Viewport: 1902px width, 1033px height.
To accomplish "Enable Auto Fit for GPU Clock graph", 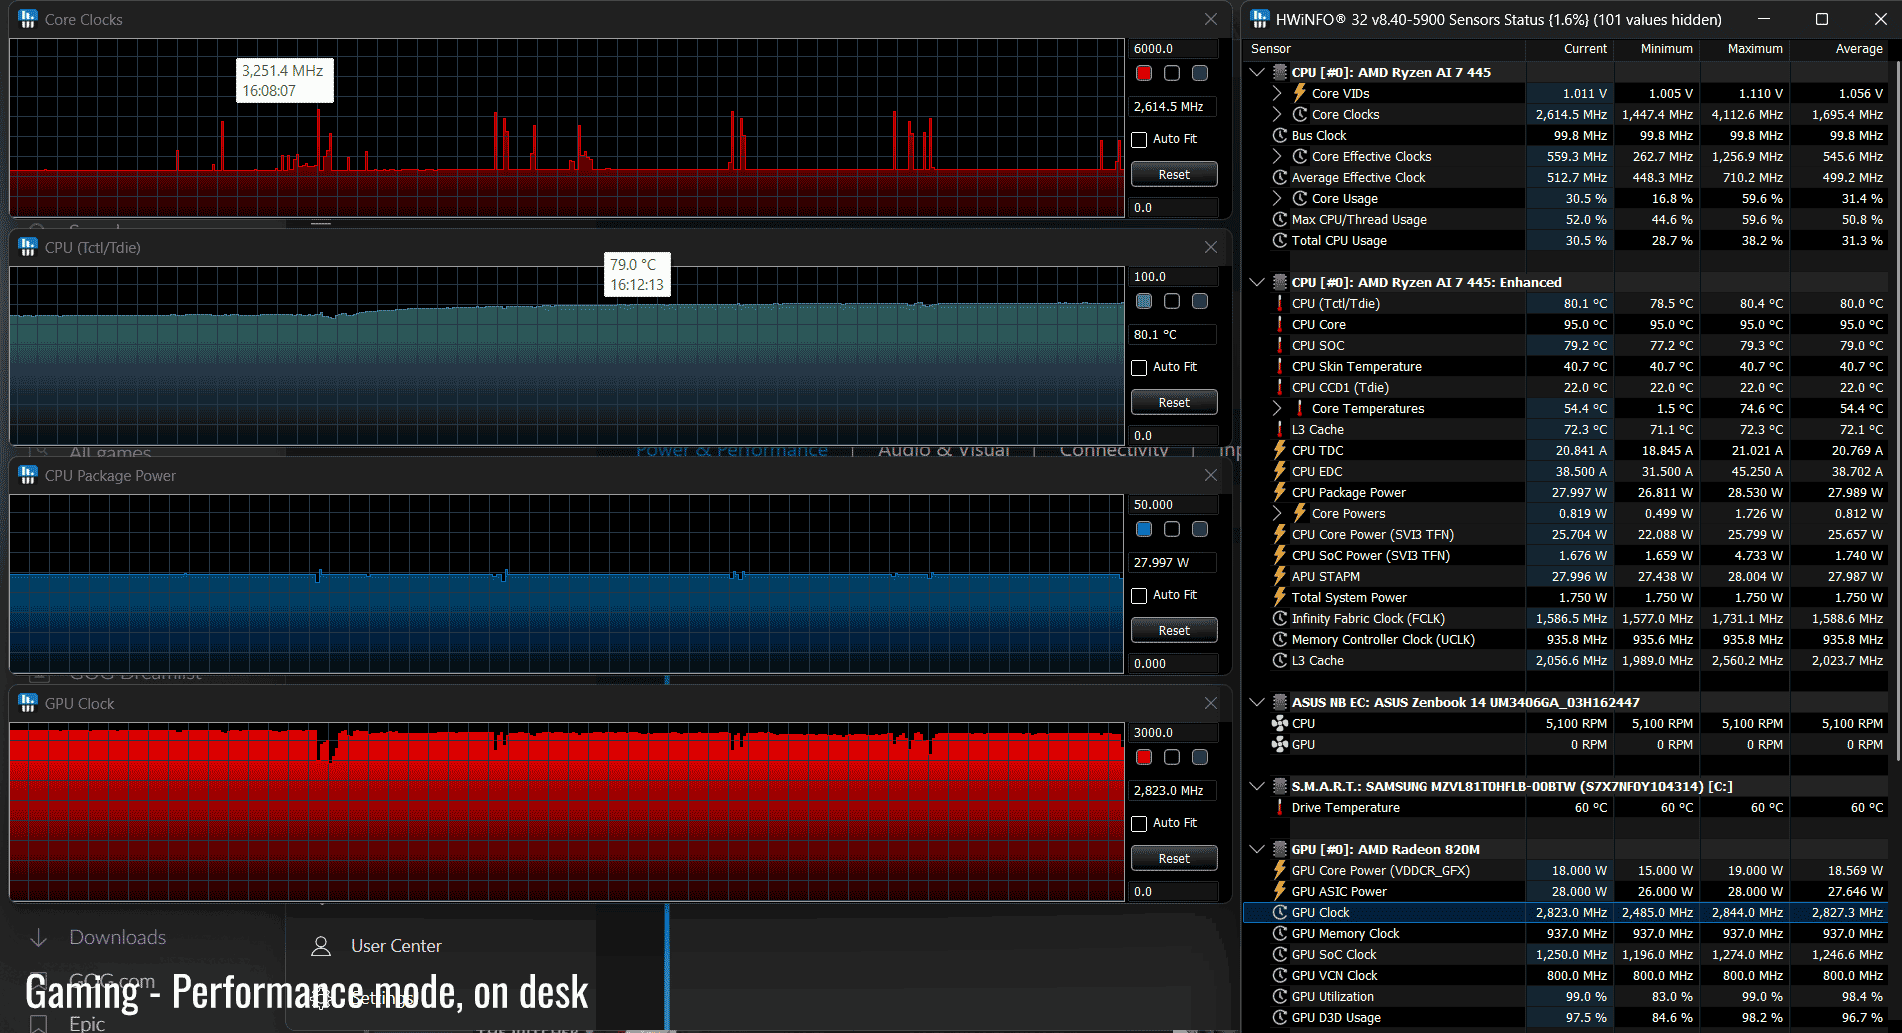I will pyautogui.click(x=1139, y=823).
